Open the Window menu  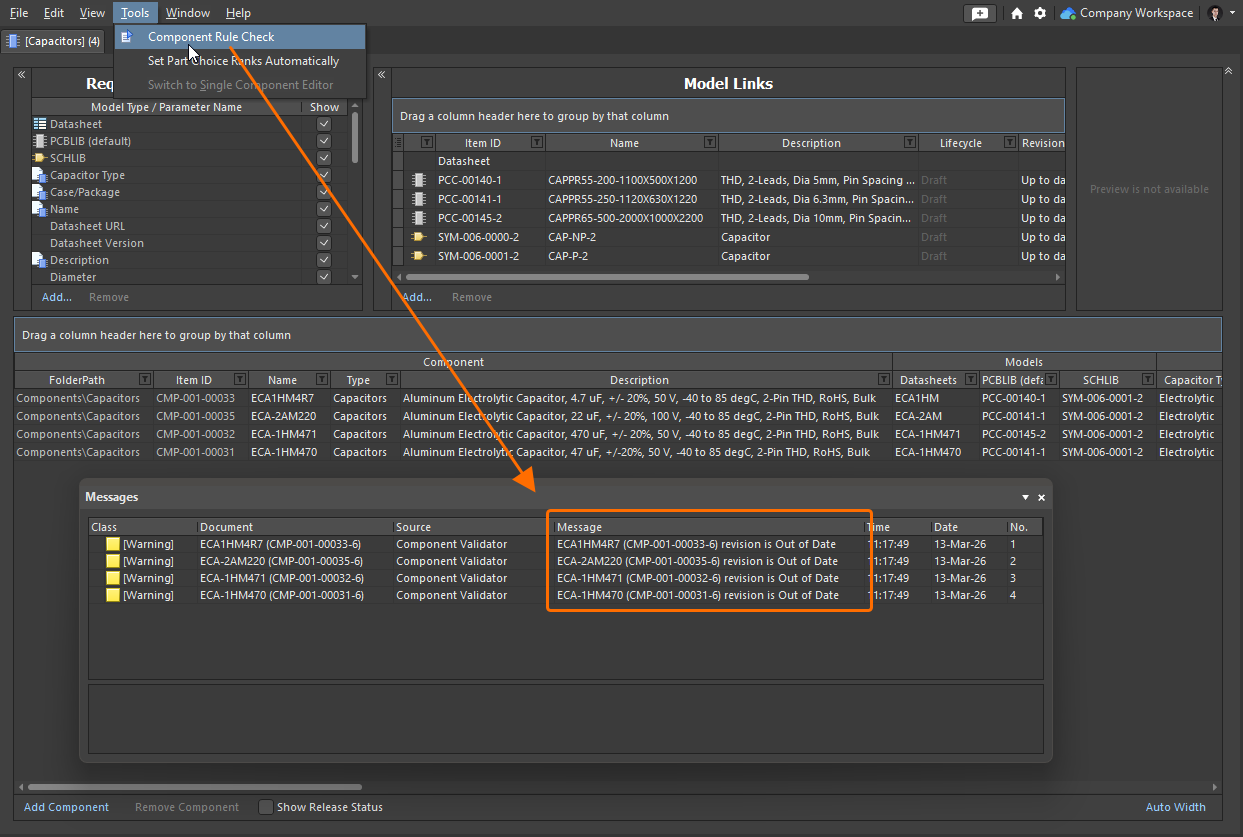[x=187, y=13]
